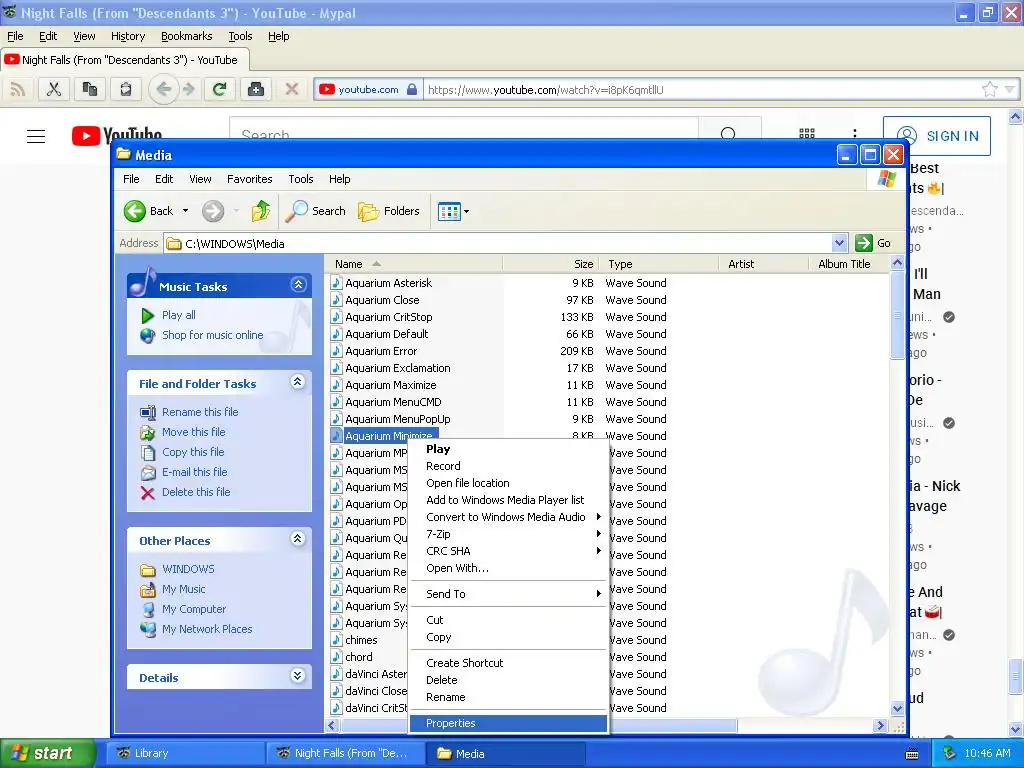
Task: Open My Network Places link
Action: click(x=207, y=630)
